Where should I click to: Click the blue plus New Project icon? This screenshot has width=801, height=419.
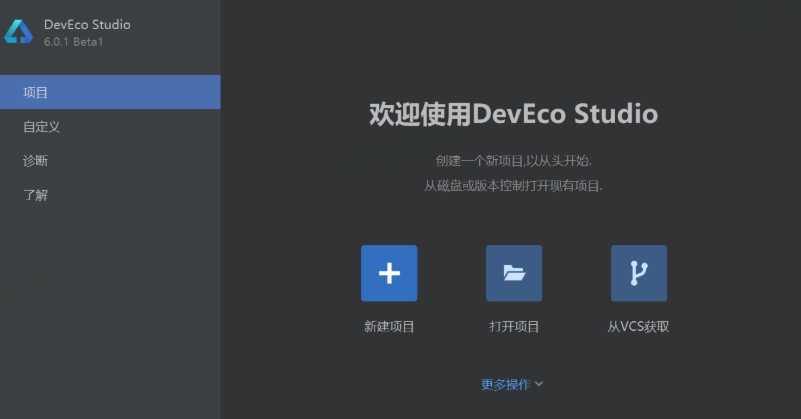[389, 273]
